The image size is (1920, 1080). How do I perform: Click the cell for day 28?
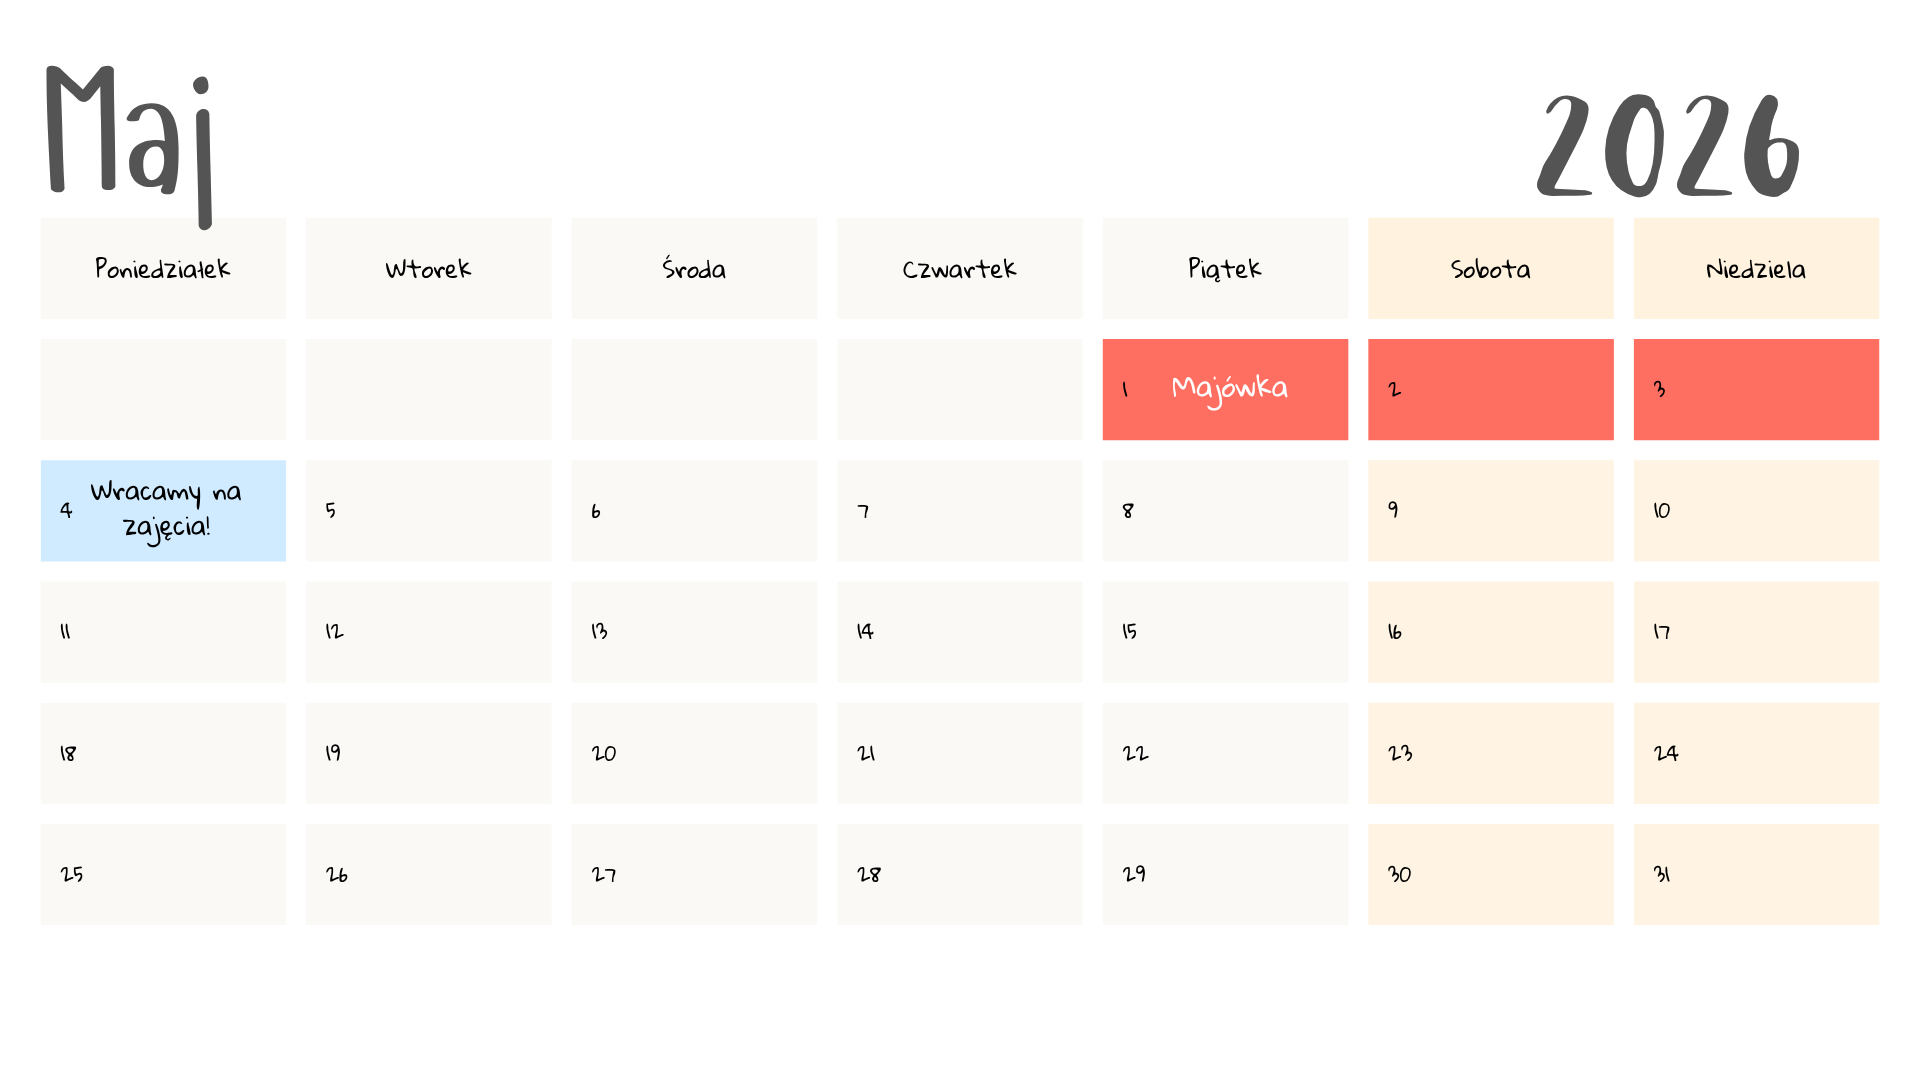[x=959, y=874]
